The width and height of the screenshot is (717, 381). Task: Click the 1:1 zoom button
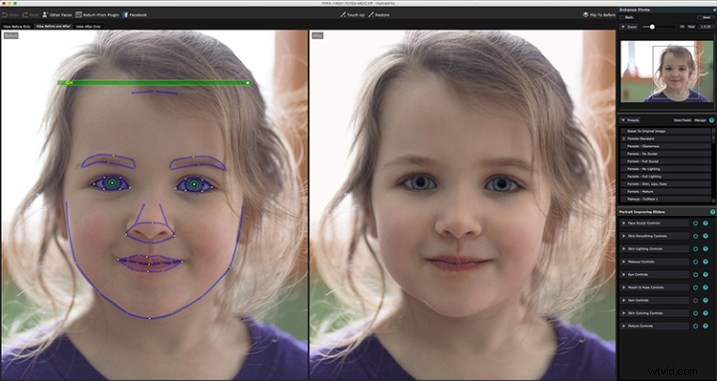tap(707, 27)
